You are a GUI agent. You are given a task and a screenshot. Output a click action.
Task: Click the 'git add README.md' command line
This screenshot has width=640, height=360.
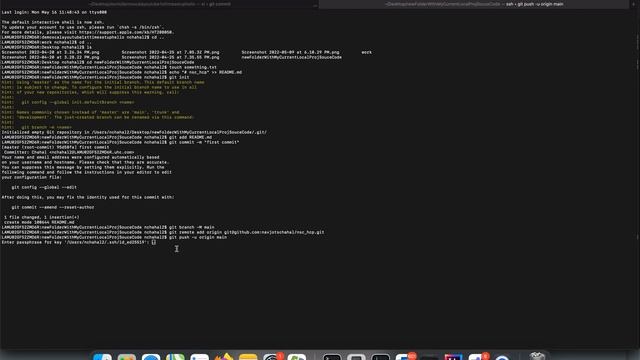coord(107,137)
